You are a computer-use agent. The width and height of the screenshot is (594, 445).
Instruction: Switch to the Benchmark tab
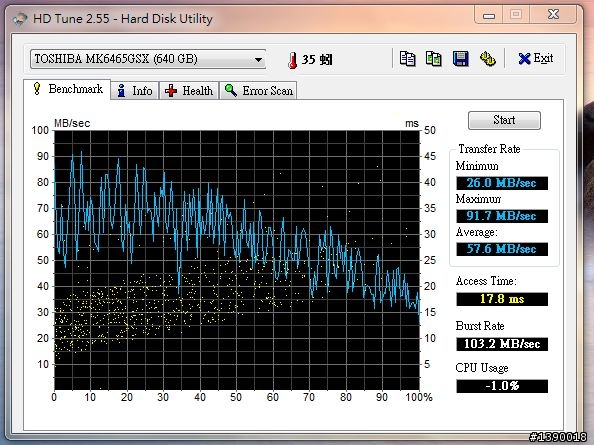click(x=67, y=89)
